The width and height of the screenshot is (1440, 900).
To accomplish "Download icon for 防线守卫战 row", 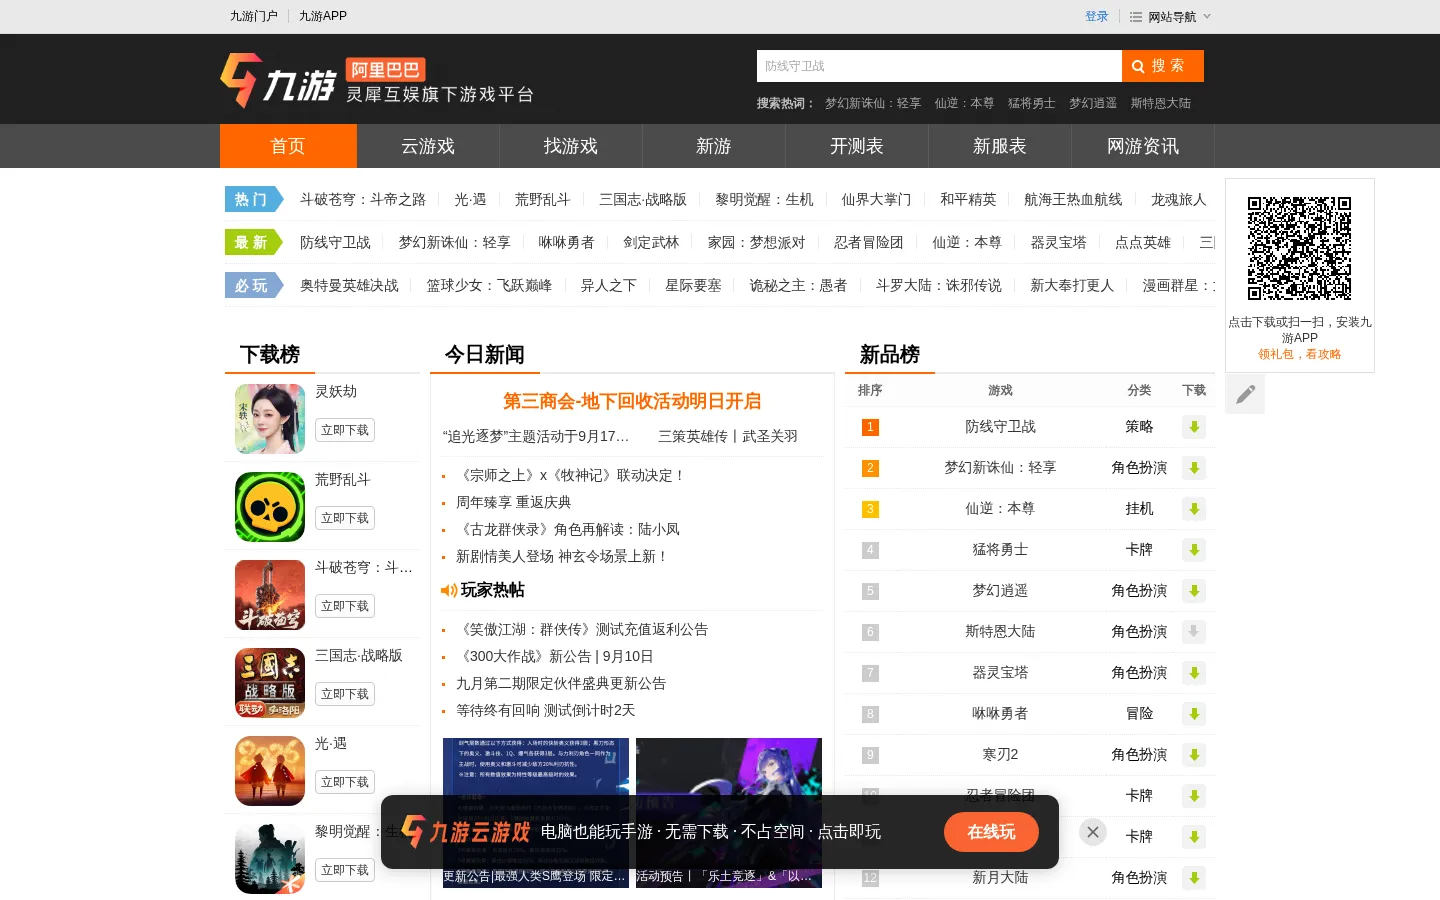I will (x=1193, y=427).
